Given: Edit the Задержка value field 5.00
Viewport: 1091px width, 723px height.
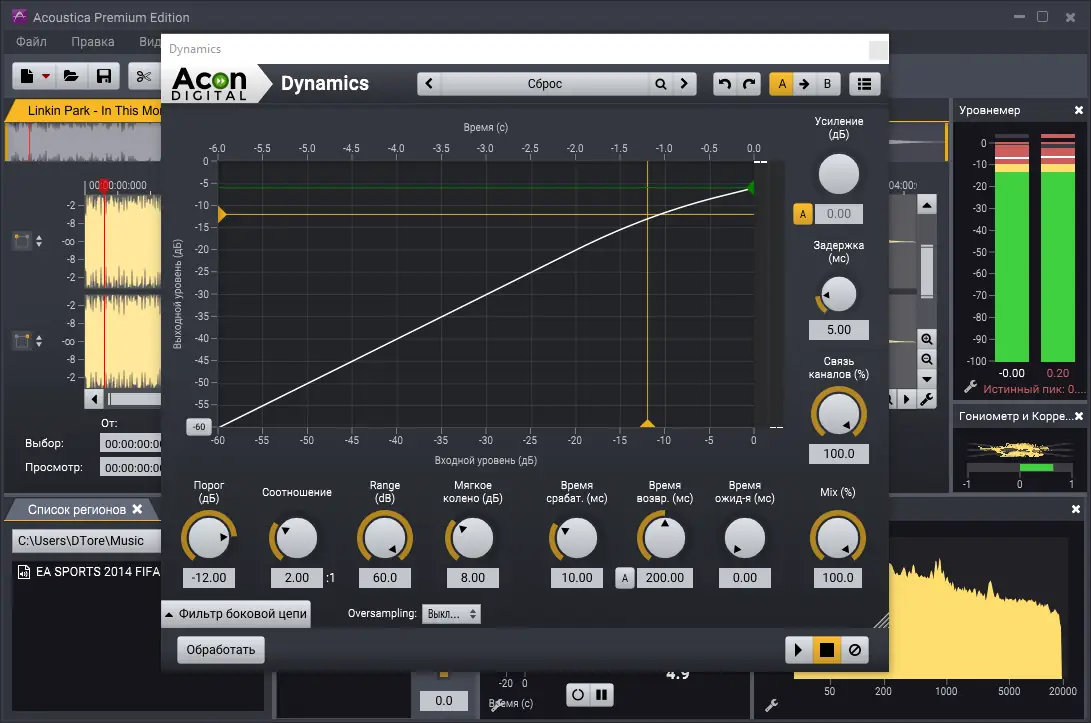Looking at the screenshot, I should [838, 330].
